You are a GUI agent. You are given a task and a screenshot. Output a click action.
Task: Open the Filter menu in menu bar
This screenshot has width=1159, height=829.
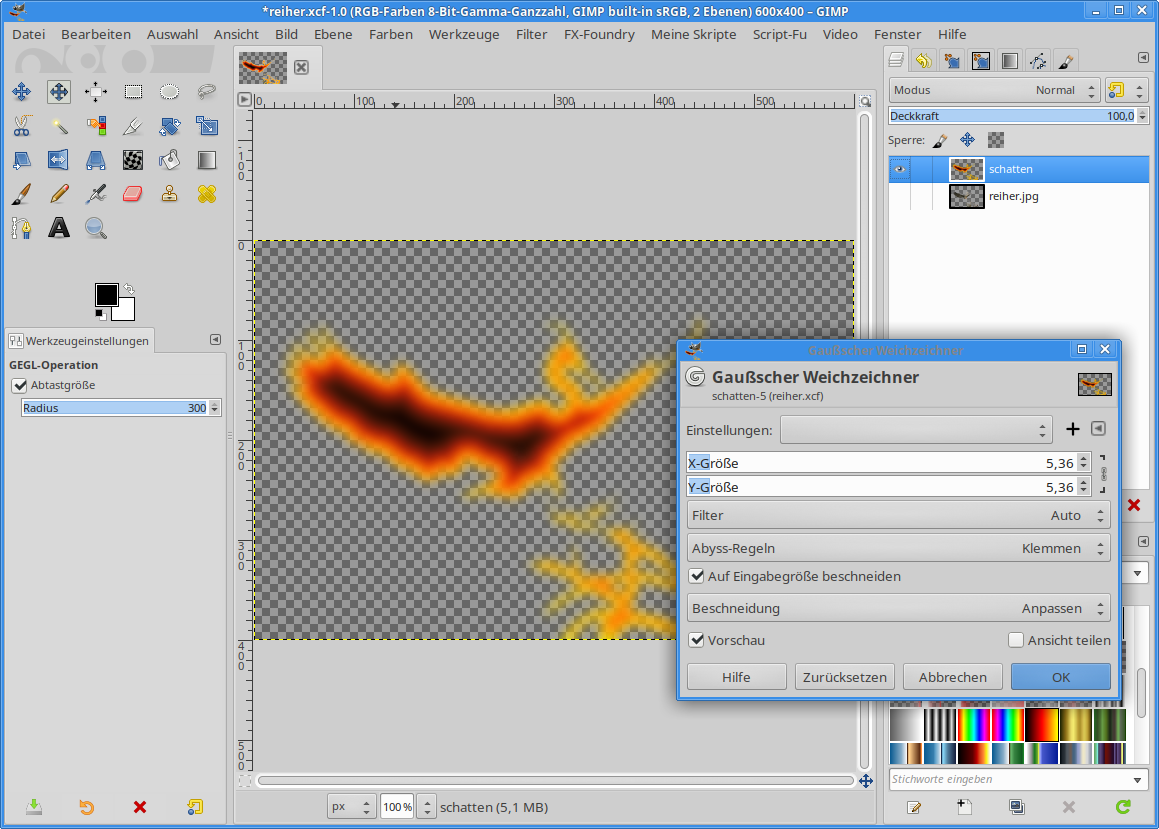tap(531, 34)
